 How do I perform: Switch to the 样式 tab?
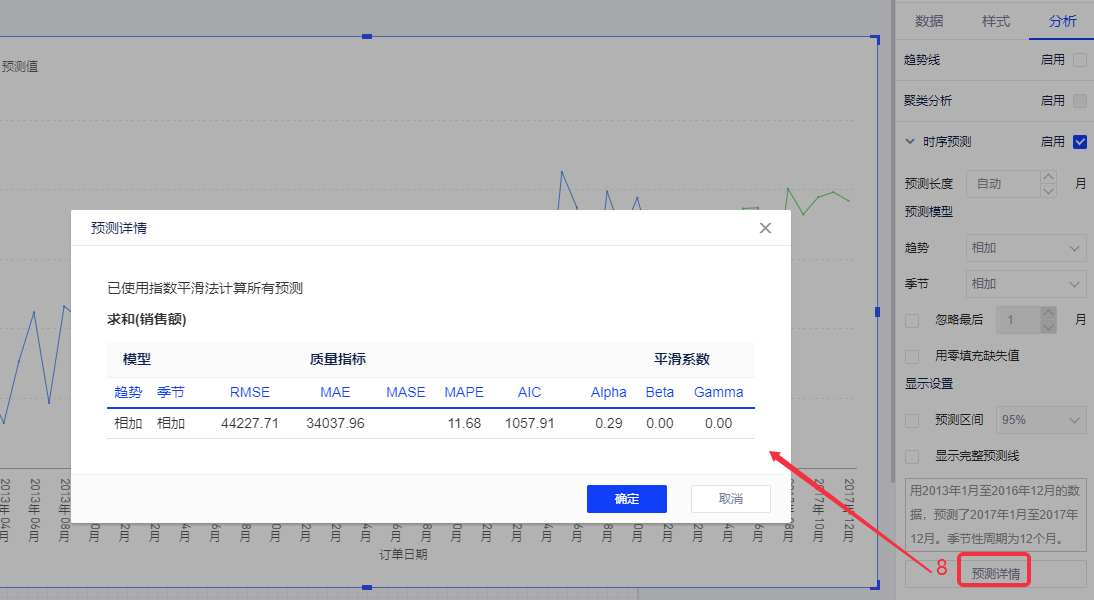tap(995, 21)
